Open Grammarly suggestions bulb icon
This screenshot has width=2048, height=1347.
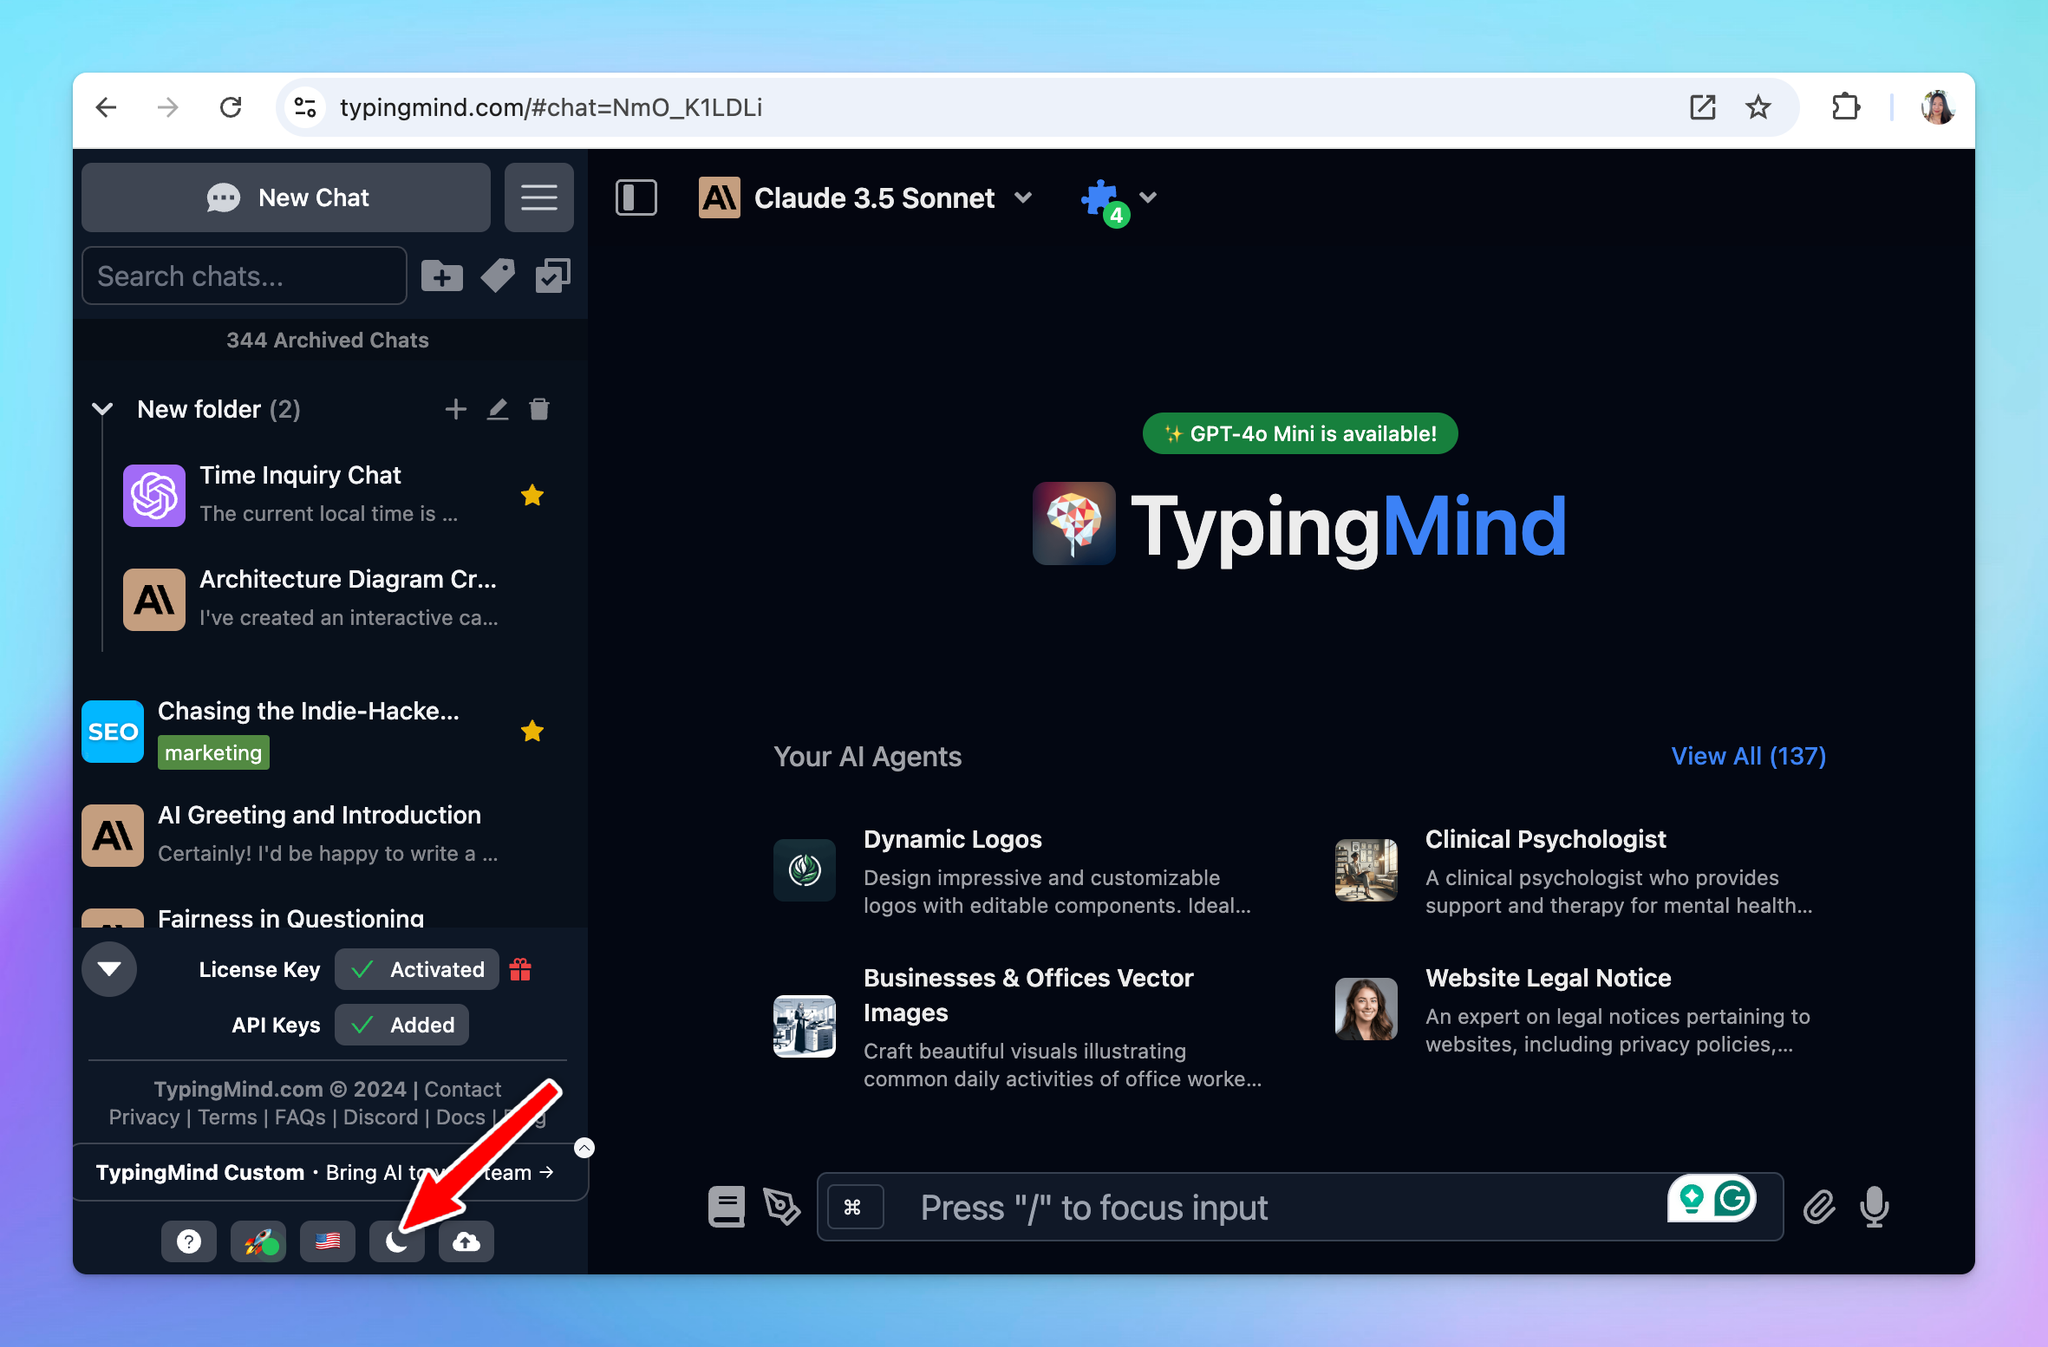(x=1692, y=1197)
